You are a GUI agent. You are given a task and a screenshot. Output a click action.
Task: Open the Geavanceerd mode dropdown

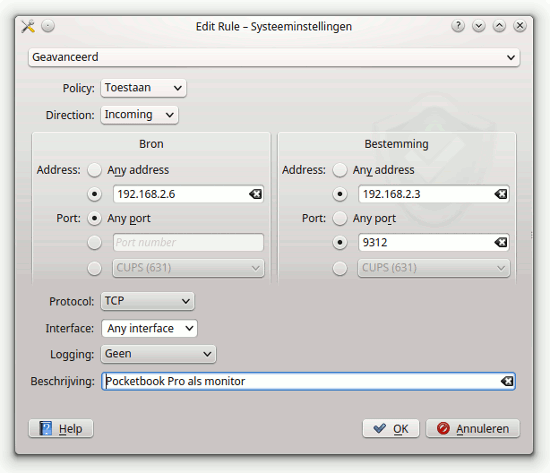[274, 57]
